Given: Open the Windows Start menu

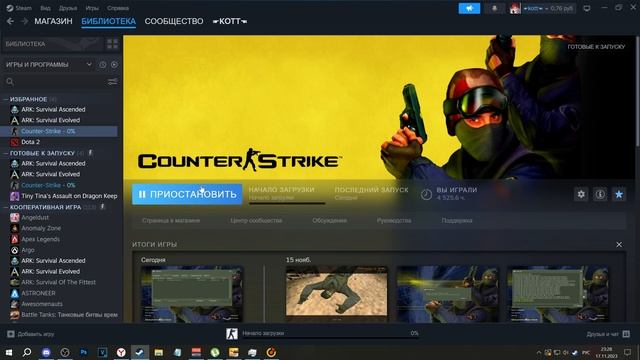Looking at the screenshot, I should 9,352.
